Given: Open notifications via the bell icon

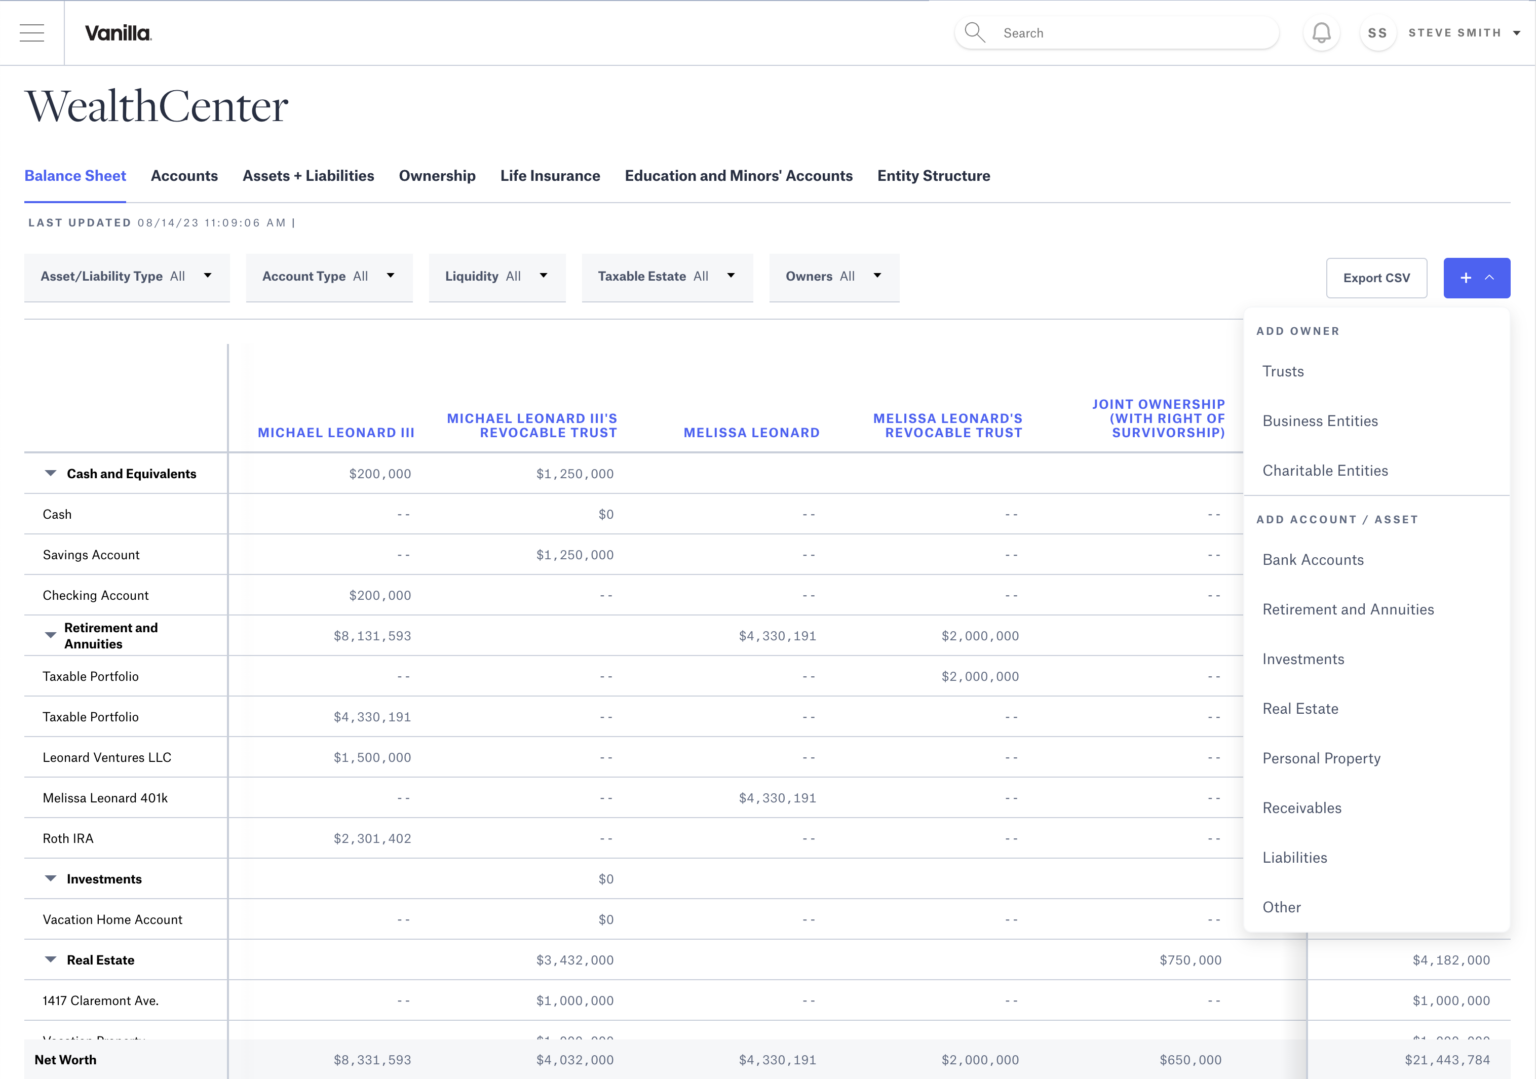Looking at the screenshot, I should click(x=1321, y=32).
